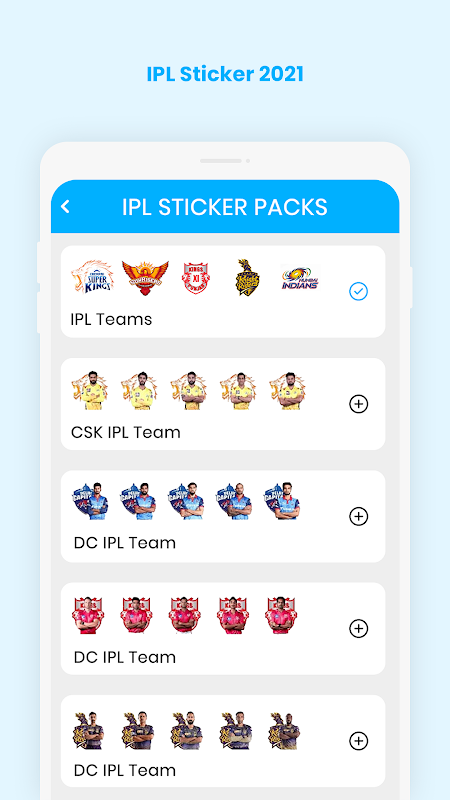Select the Mumbai Indians logo sticker

click(x=300, y=278)
